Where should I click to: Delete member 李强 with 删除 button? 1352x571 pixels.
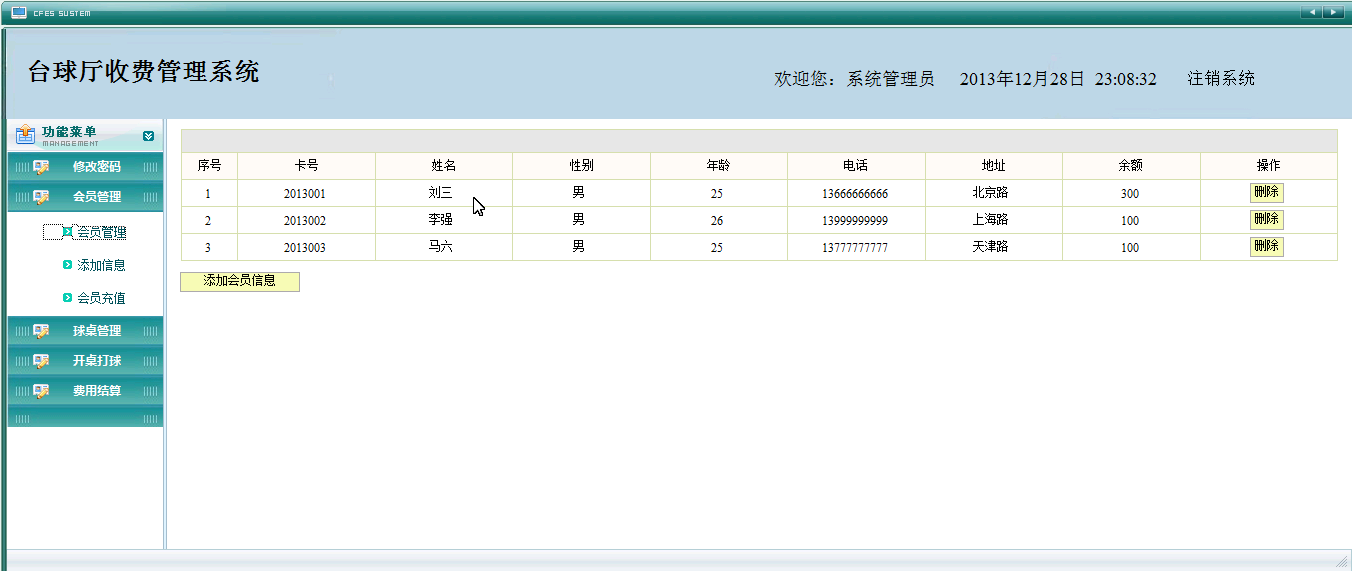1267,220
